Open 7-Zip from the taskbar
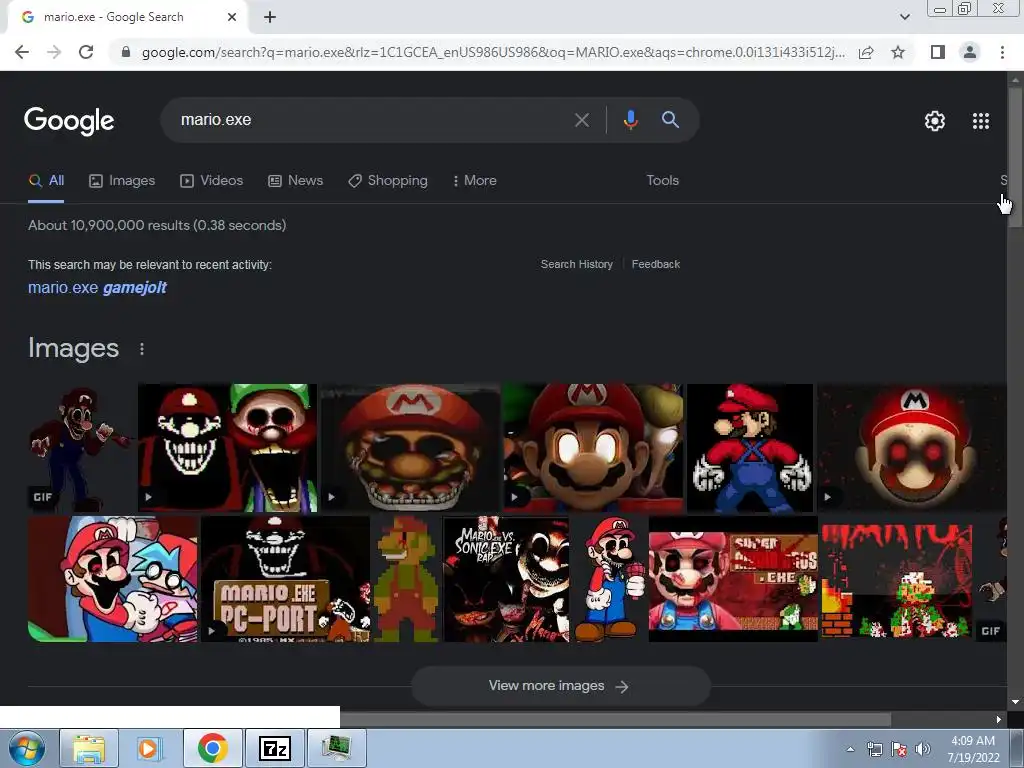Viewport: 1024px width, 768px height. tap(274, 749)
